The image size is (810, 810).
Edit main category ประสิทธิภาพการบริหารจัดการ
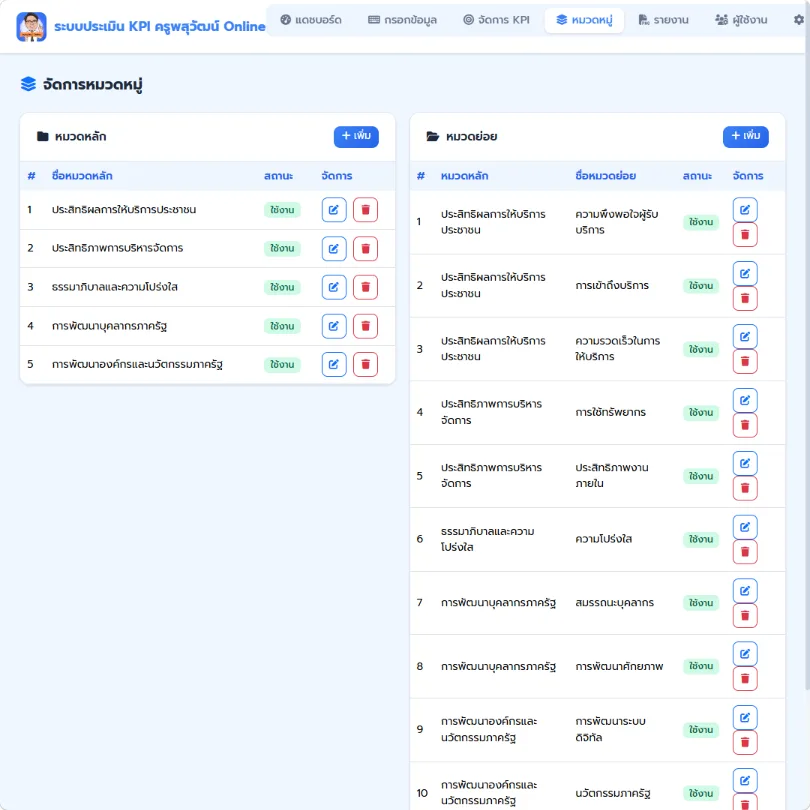coord(334,248)
